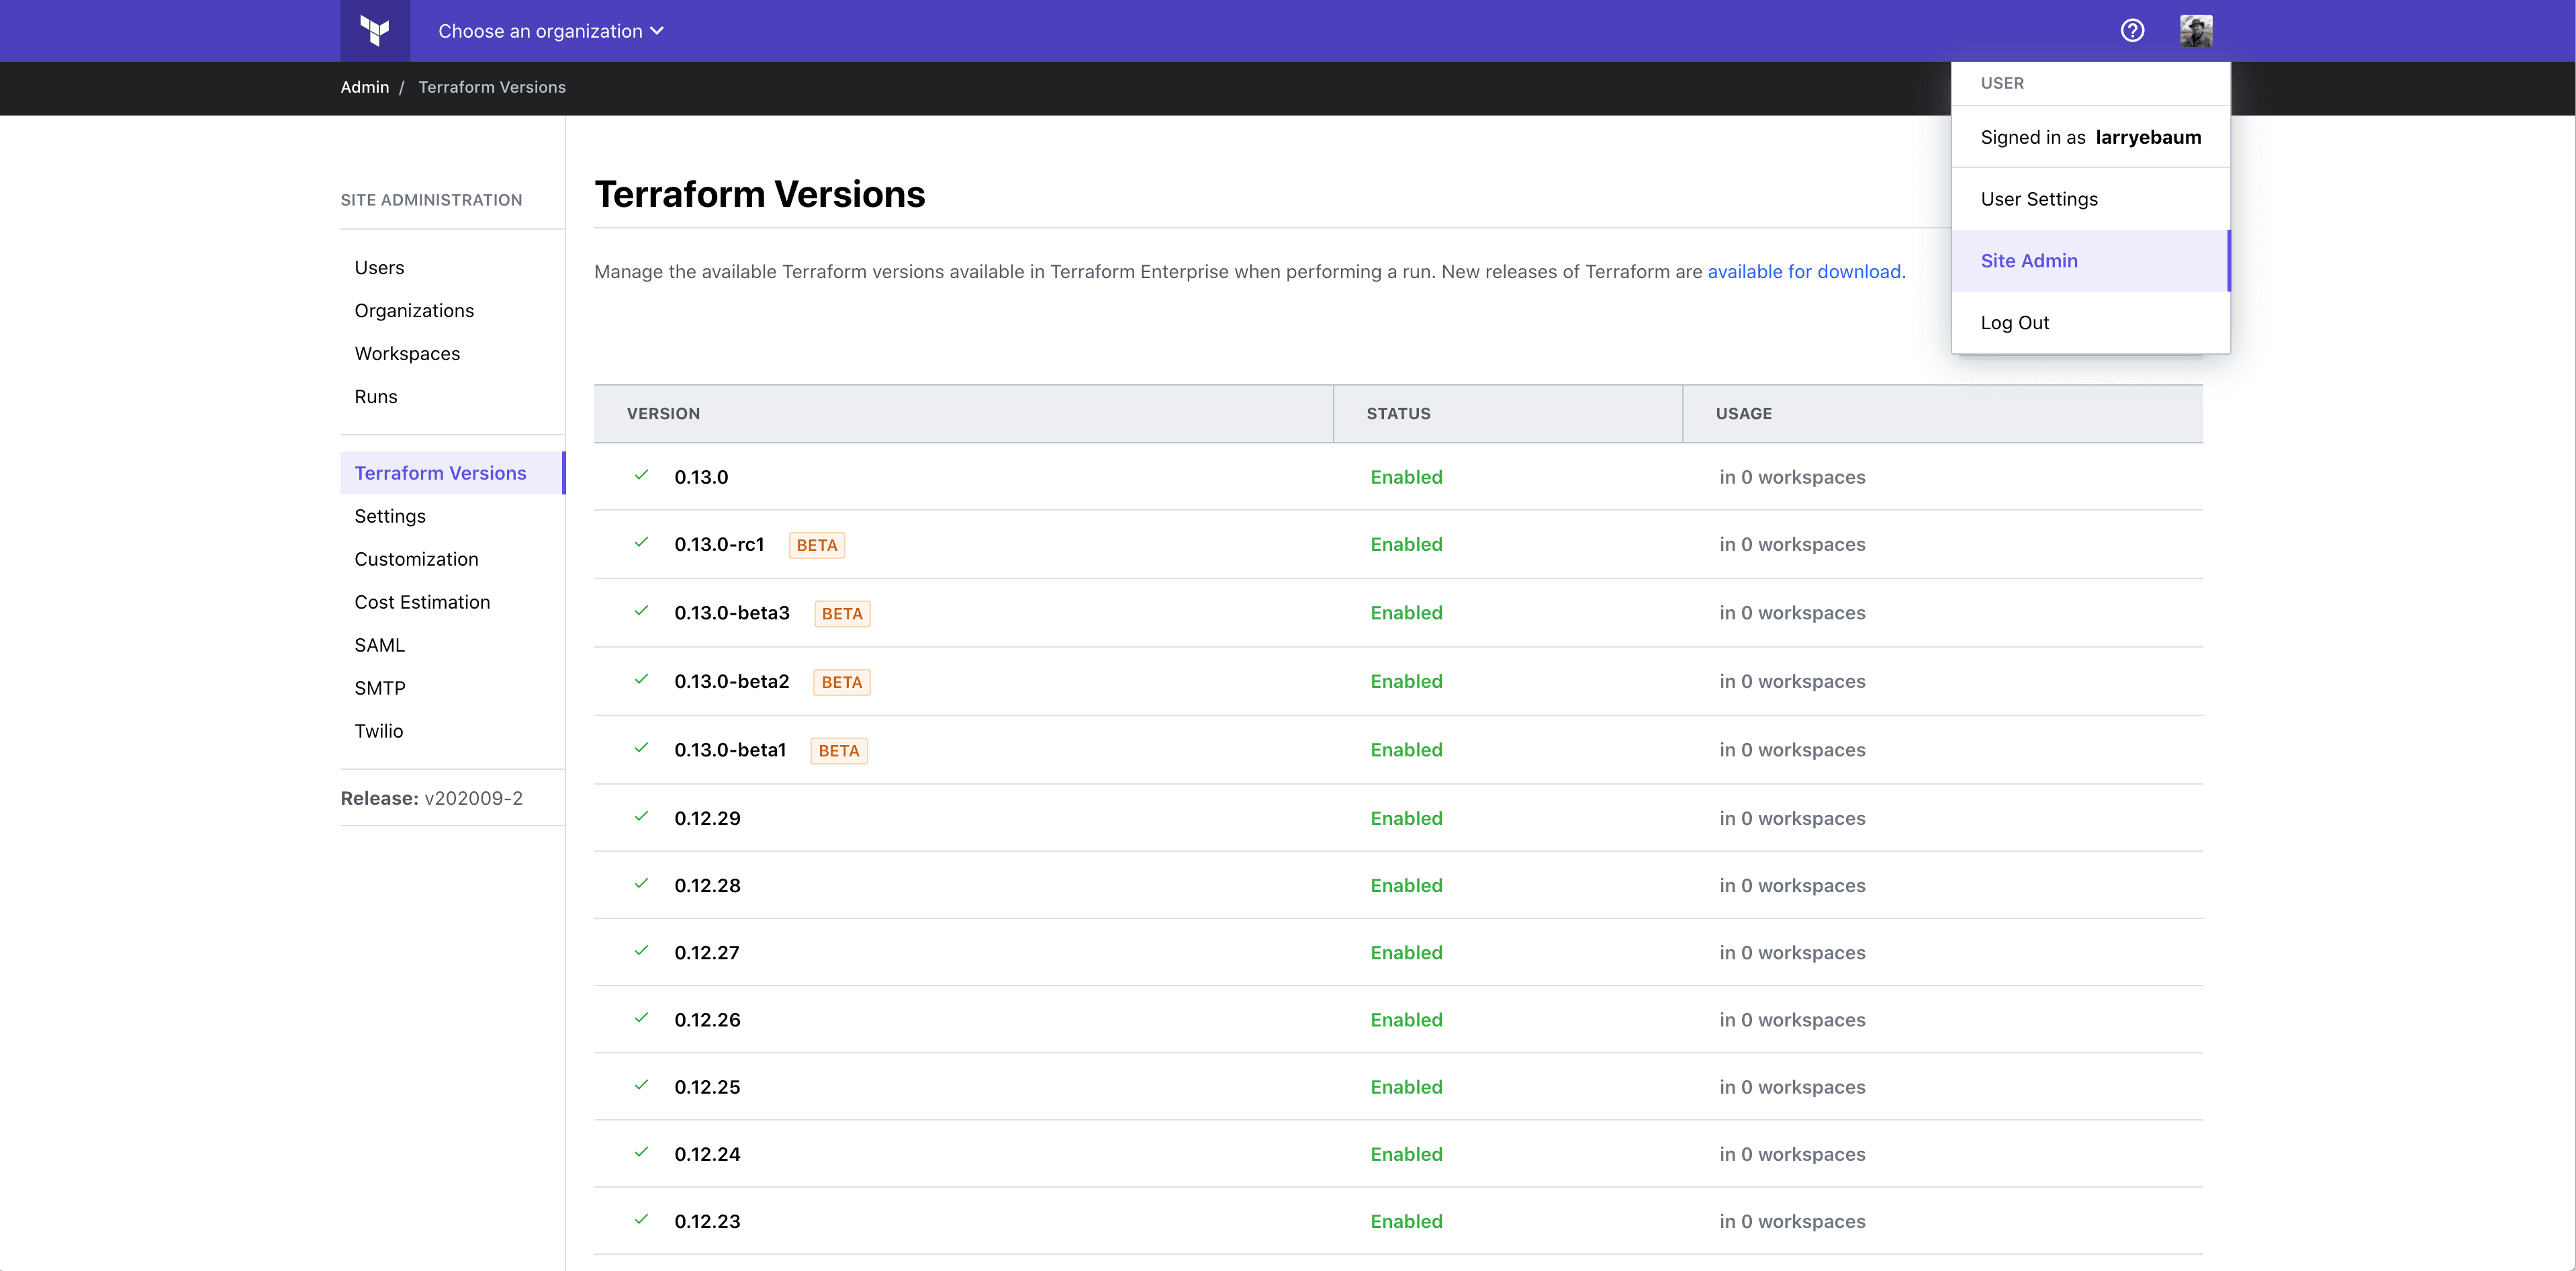Screen dimensions: 2576x1271
Task: Open the Choose an organization dropdown
Action: (x=549, y=30)
